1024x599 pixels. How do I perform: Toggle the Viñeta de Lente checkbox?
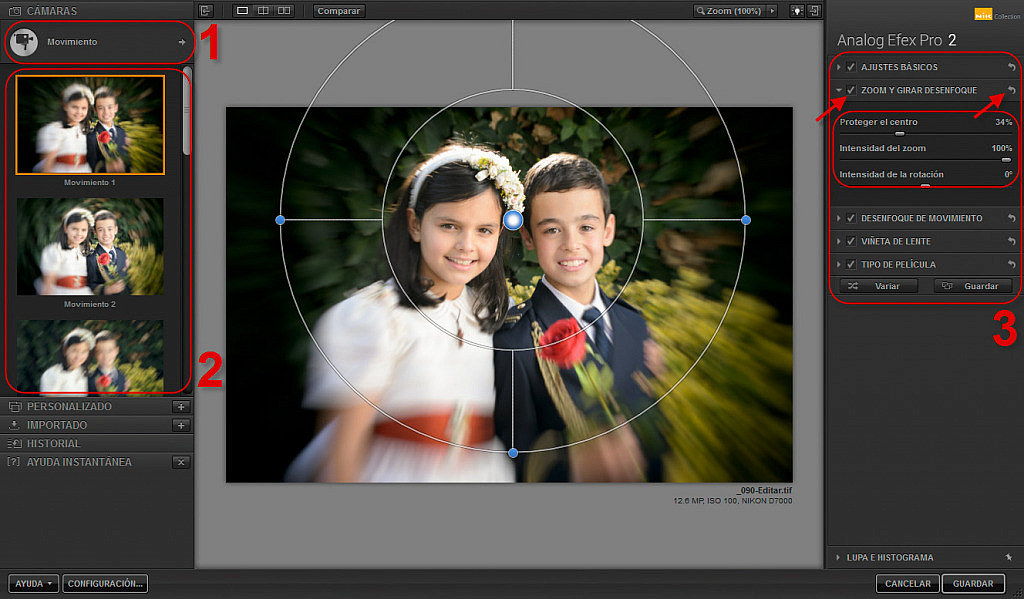tap(851, 241)
